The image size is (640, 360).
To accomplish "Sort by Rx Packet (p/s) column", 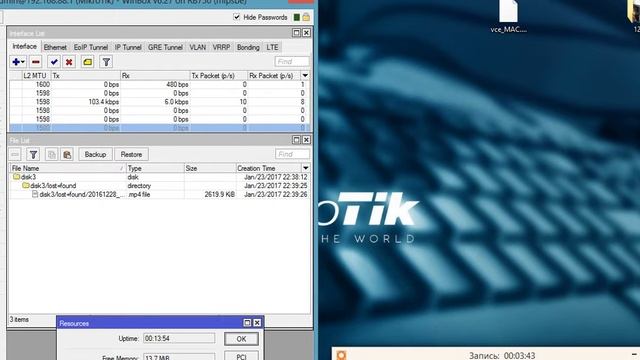I will coord(274,76).
